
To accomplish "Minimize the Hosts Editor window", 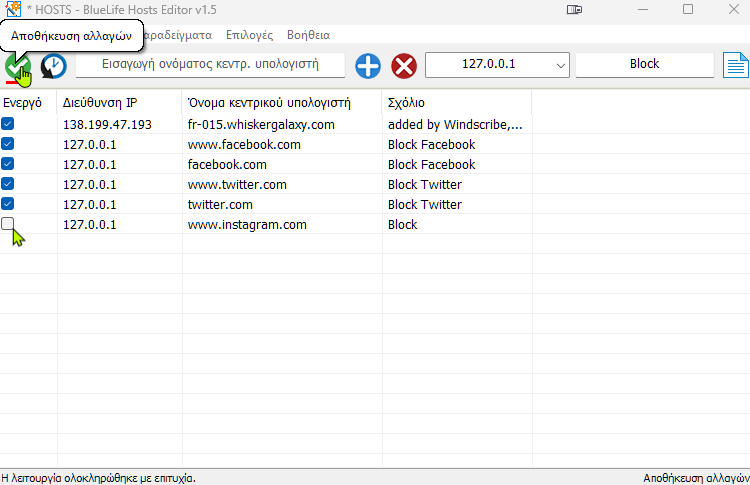I will point(643,10).
